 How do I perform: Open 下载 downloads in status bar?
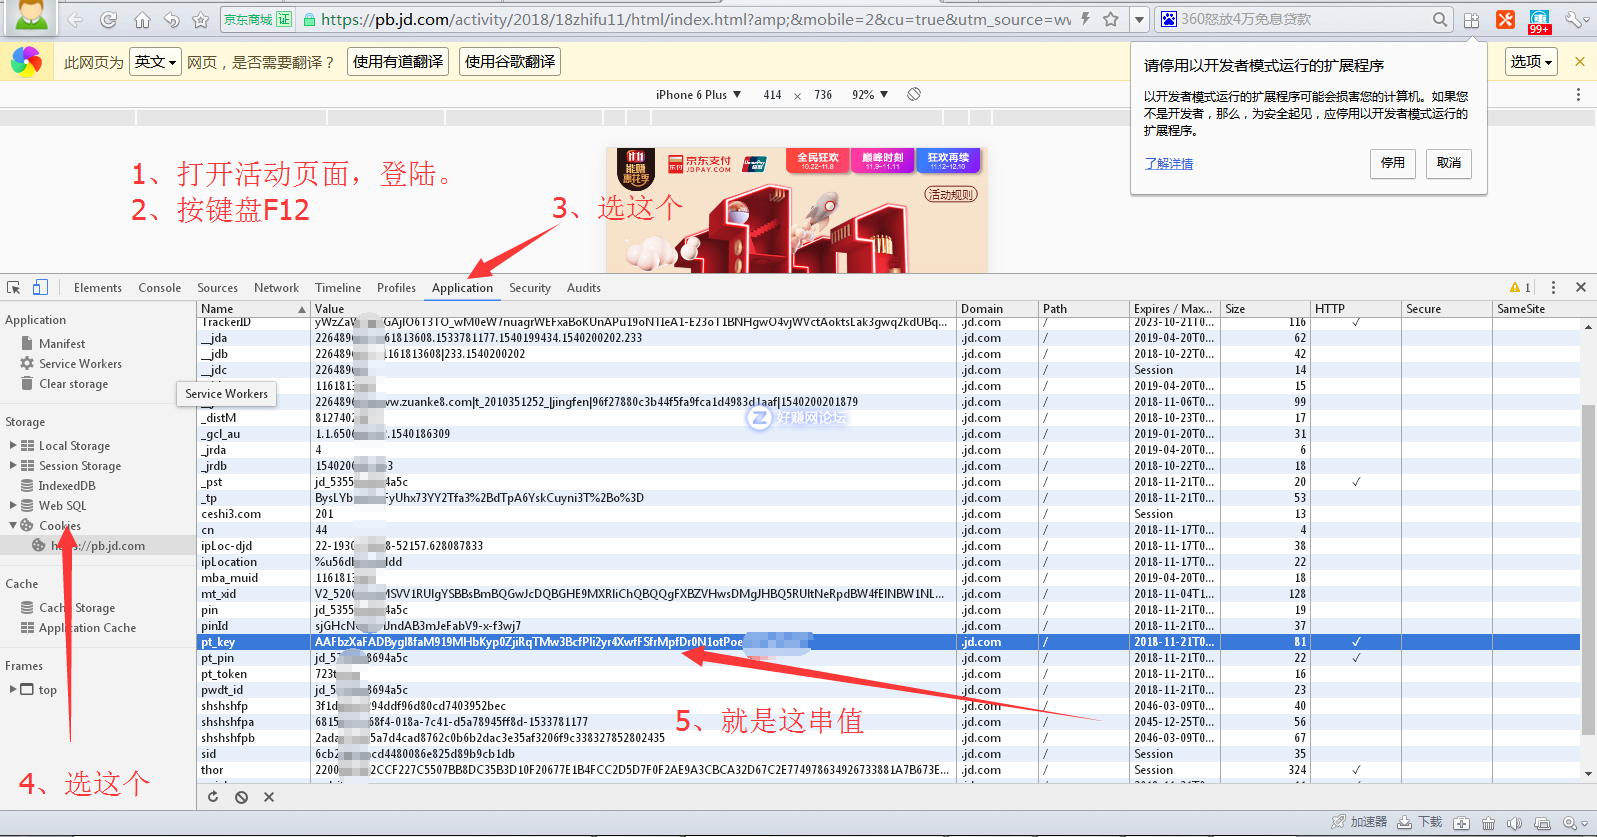tap(1420, 822)
